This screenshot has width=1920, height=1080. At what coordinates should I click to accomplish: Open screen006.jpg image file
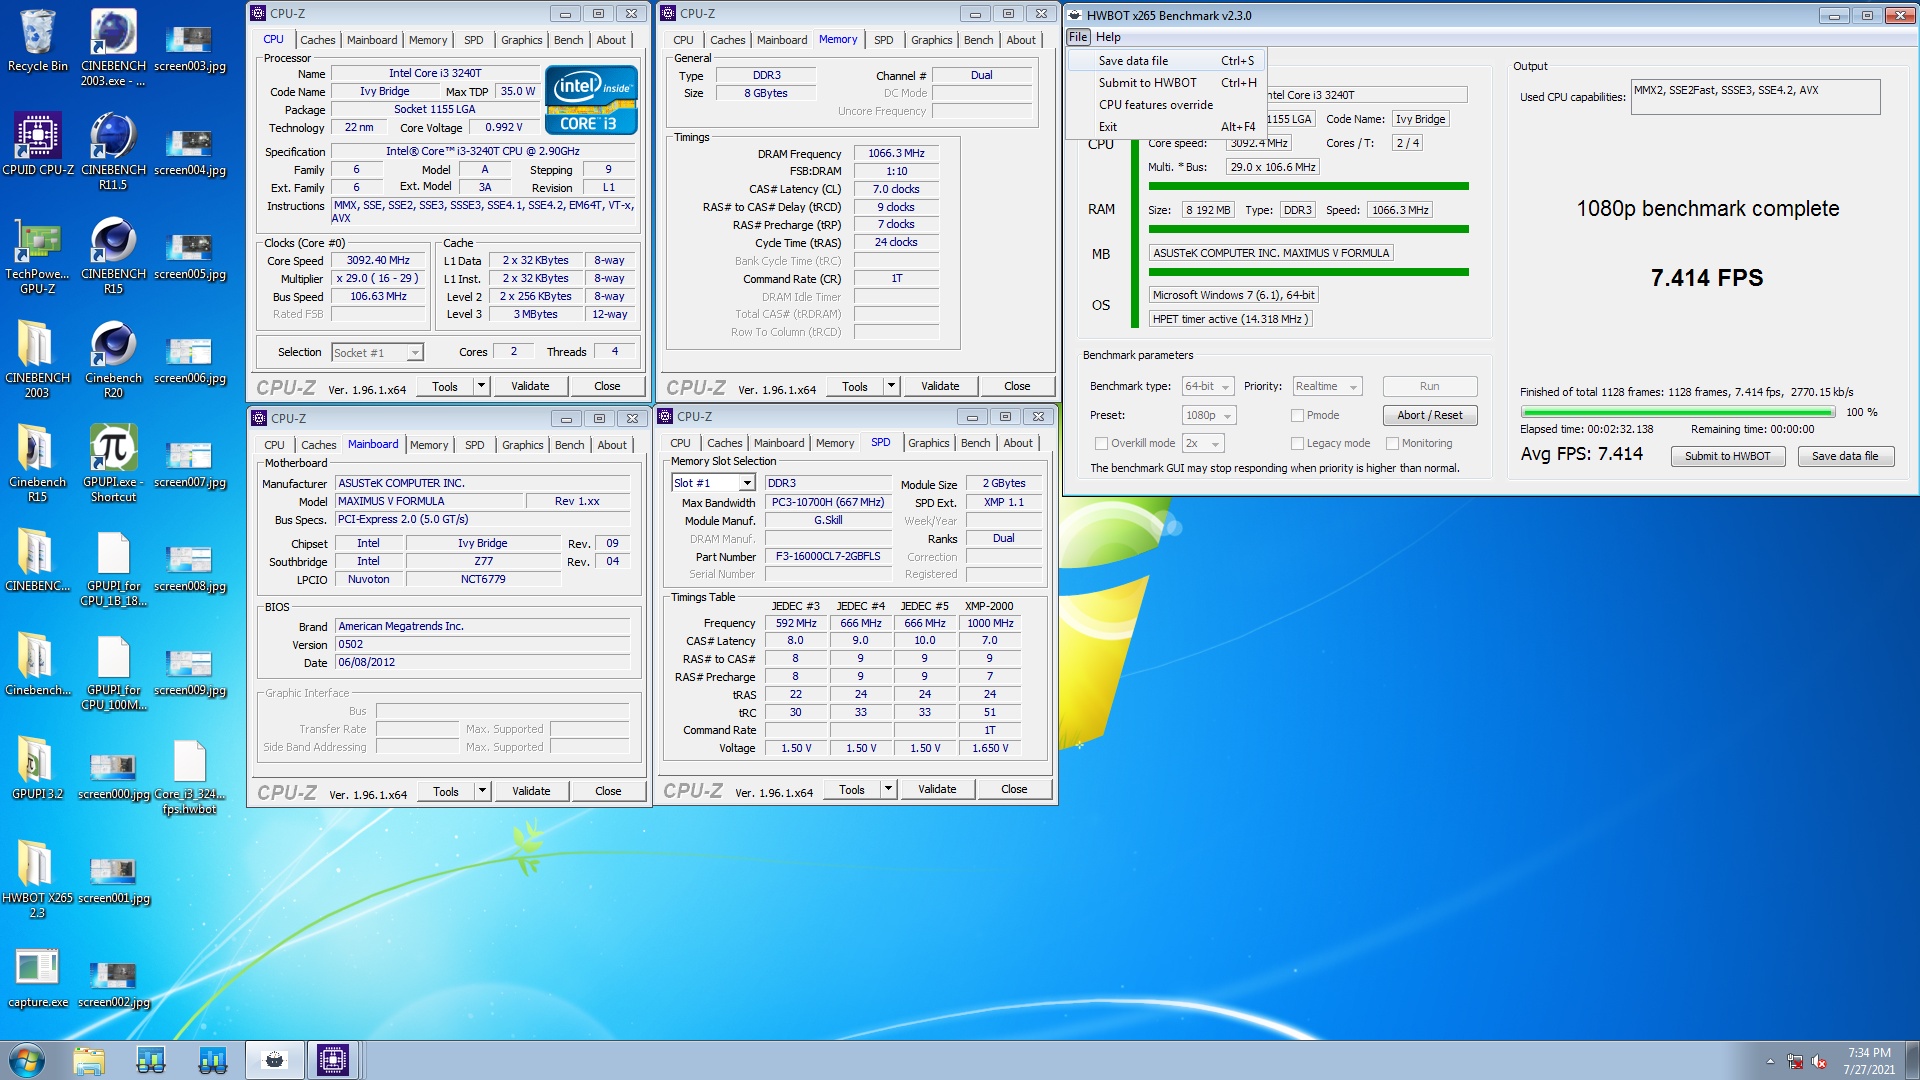(189, 361)
